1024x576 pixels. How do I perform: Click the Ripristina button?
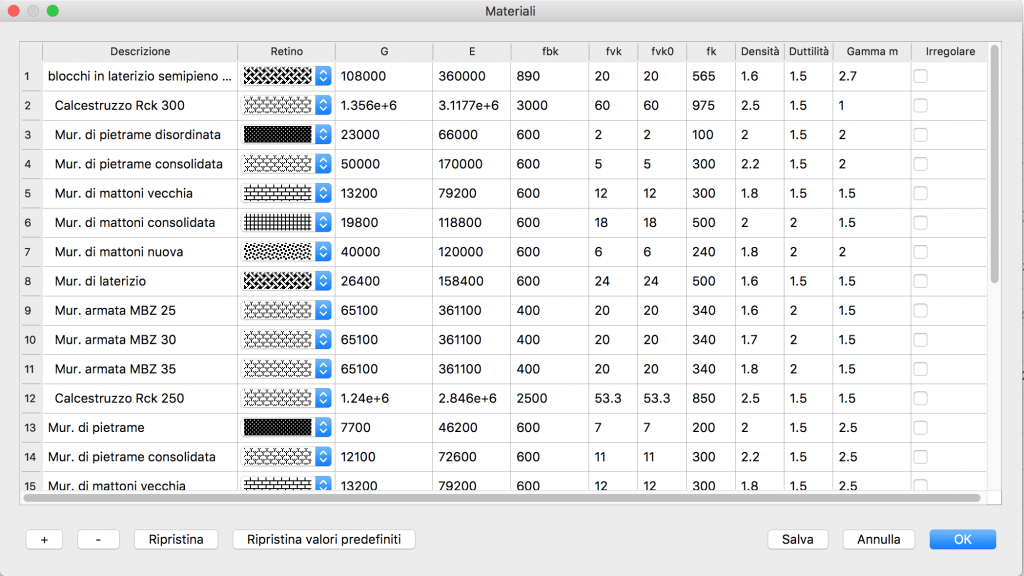pyautogui.click(x=176, y=539)
